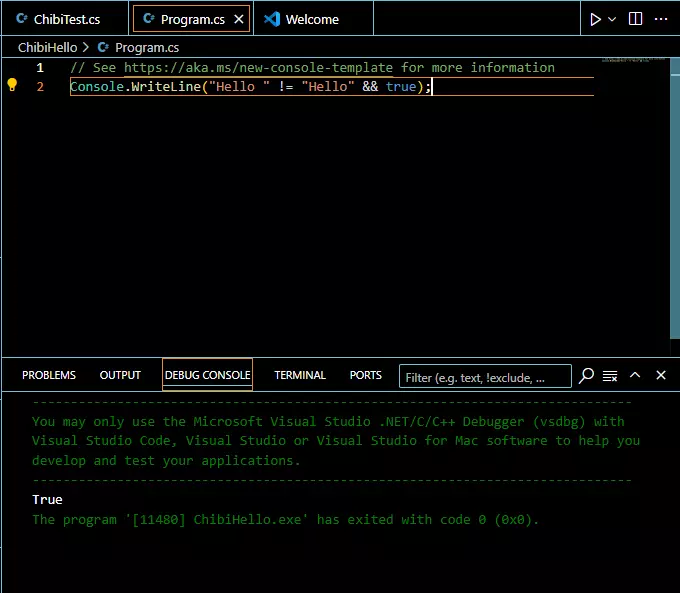Viewport: 680px width, 593px height.
Task: Close the bottom panel
Action: [x=660, y=375]
